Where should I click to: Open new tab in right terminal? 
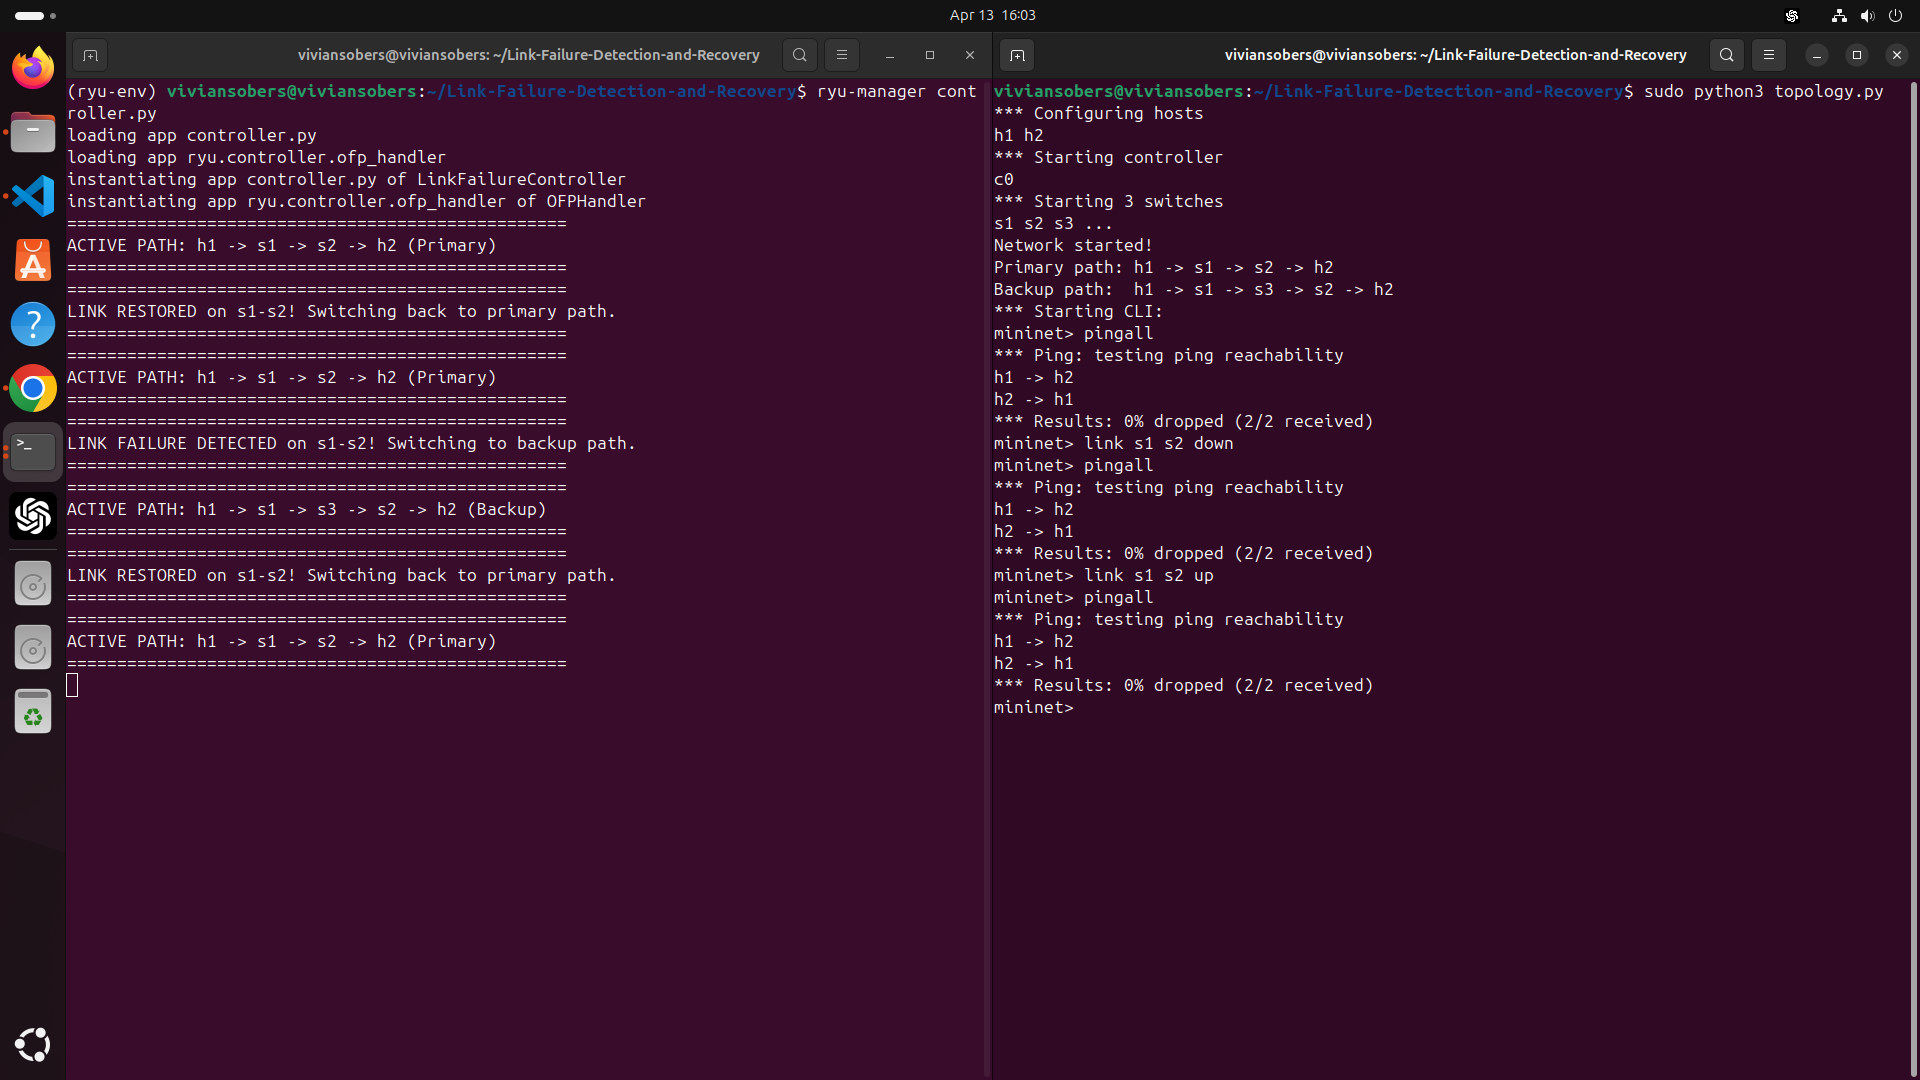click(1017, 55)
